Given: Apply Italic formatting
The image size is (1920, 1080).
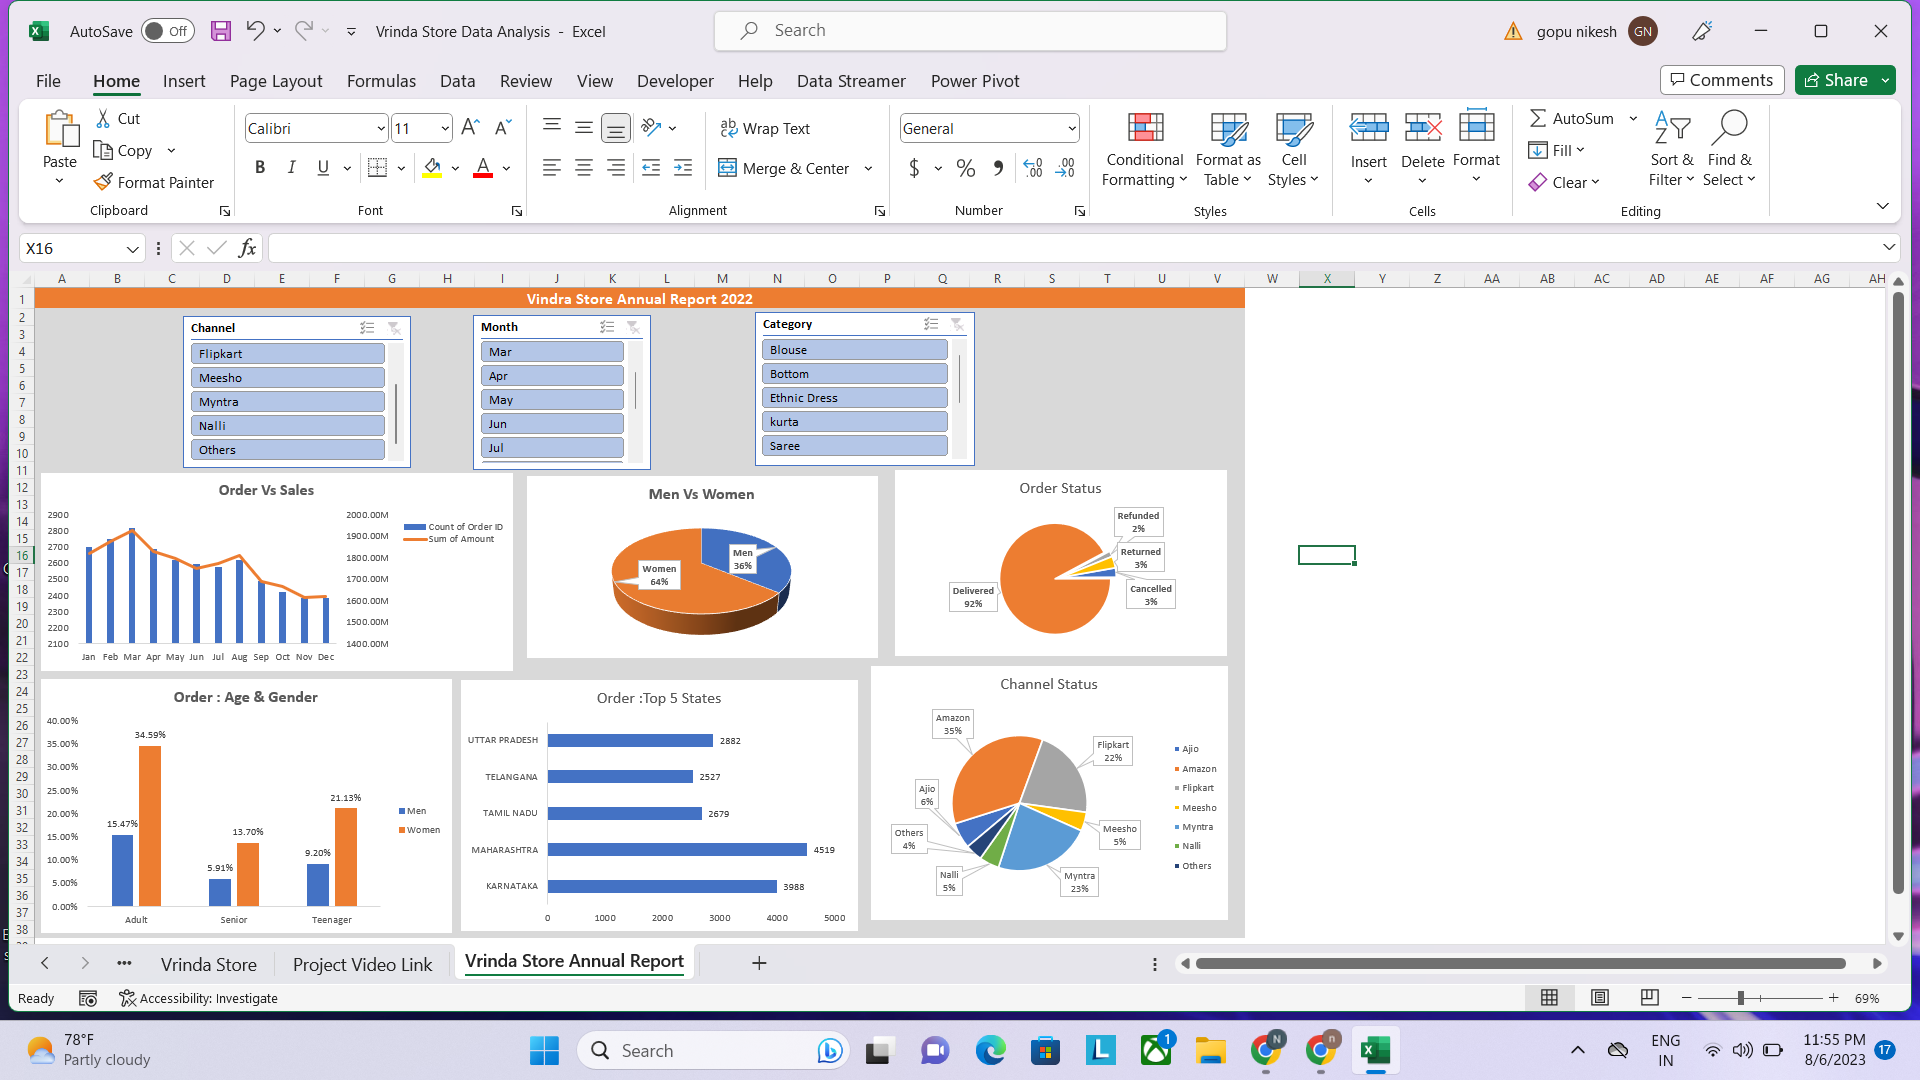Looking at the screenshot, I should 291,168.
